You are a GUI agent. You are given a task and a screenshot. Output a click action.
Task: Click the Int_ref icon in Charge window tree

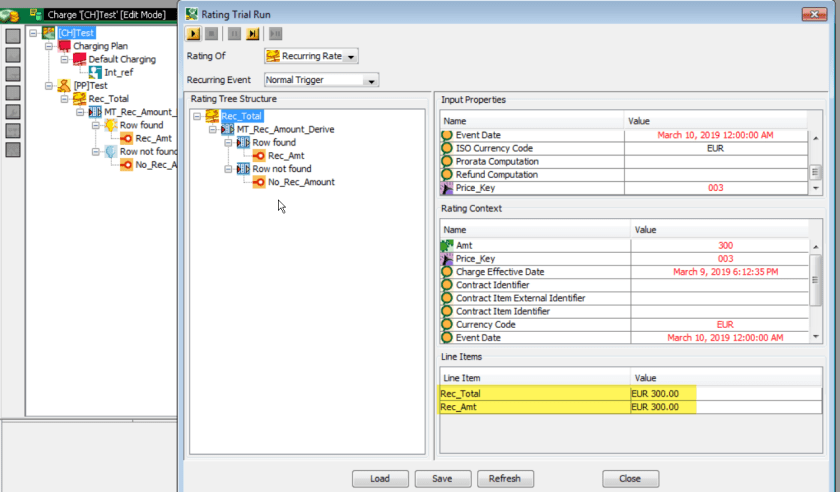(x=95, y=72)
